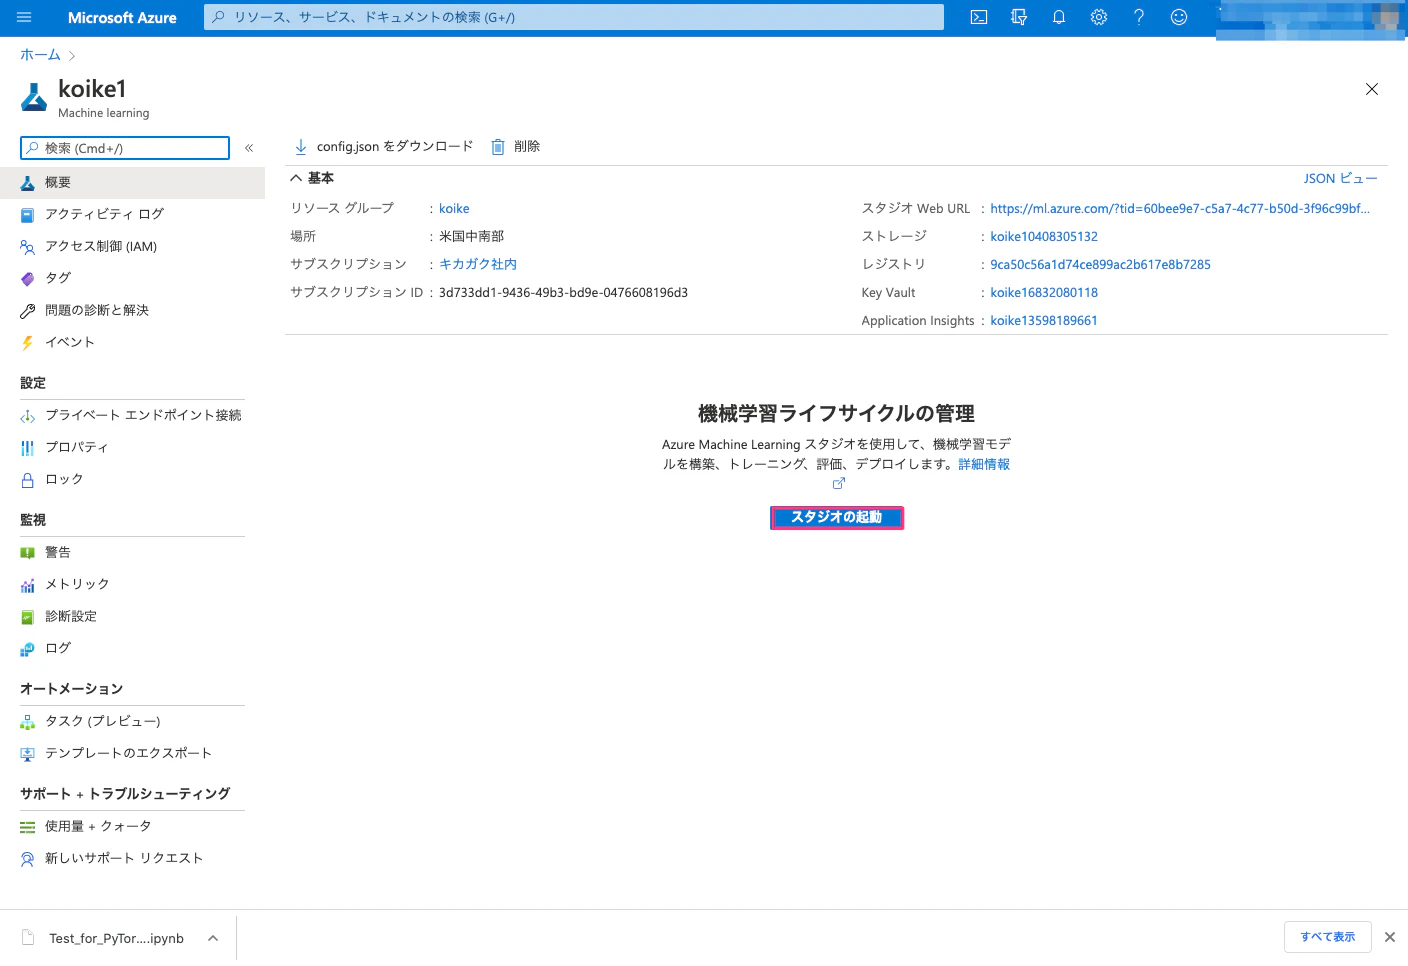The height and width of the screenshot is (966, 1408).
Task: Open portal settings gear
Action: (x=1099, y=17)
